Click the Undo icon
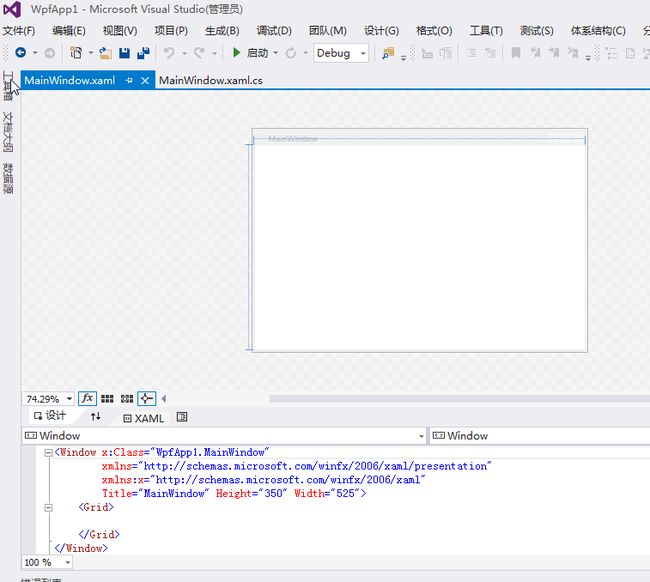The width and height of the screenshot is (650, 582). [169, 53]
